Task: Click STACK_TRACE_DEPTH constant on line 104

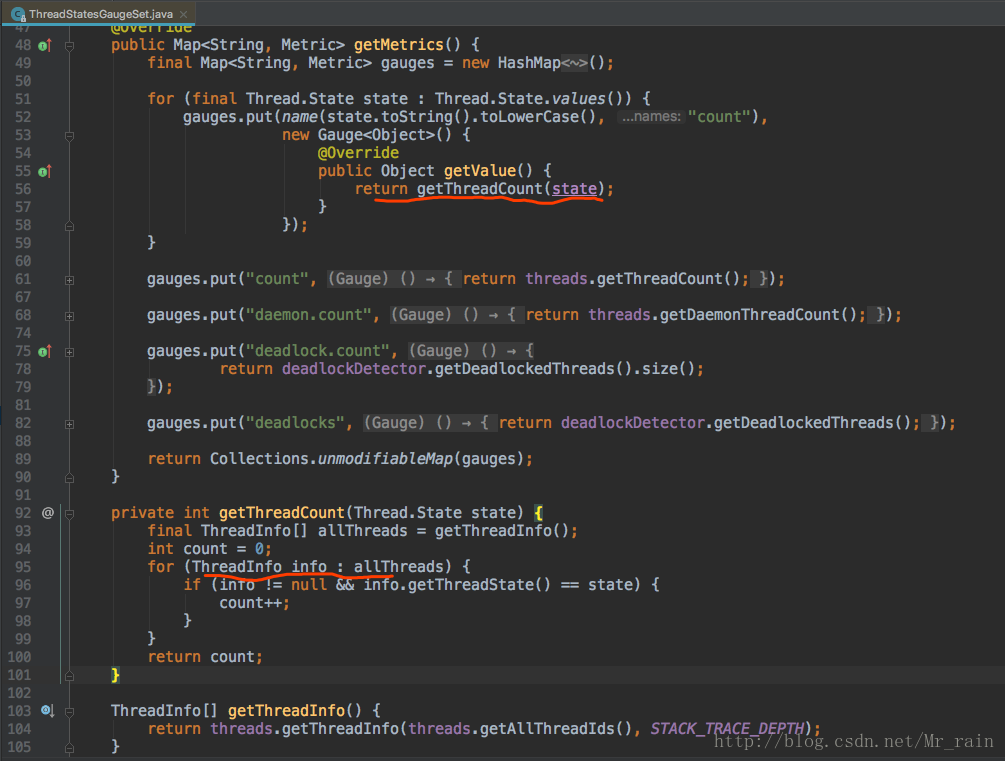Action: click(x=727, y=729)
